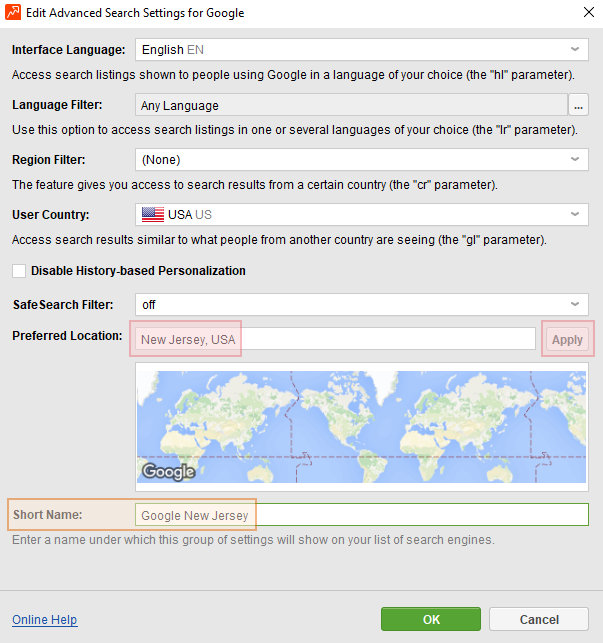Click the Short Name description text
The image size is (603, 643).
(253, 540)
